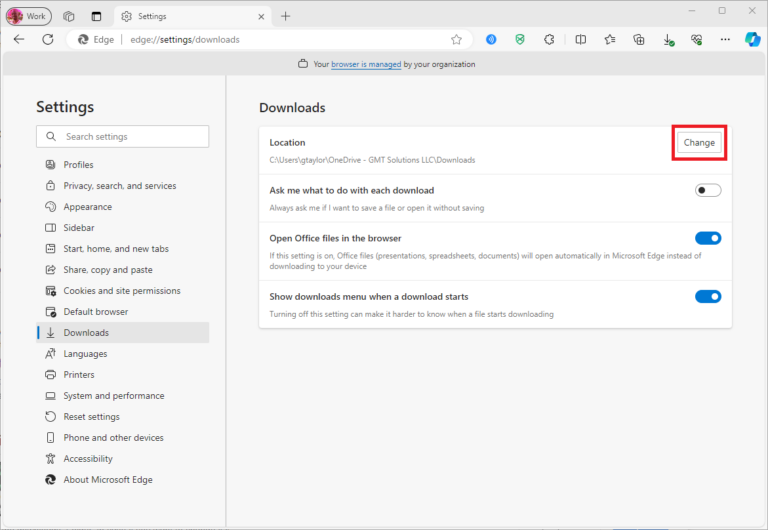
Task: Open Cookies and site permissions section
Action: pyautogui.click(x=122, y=291)
